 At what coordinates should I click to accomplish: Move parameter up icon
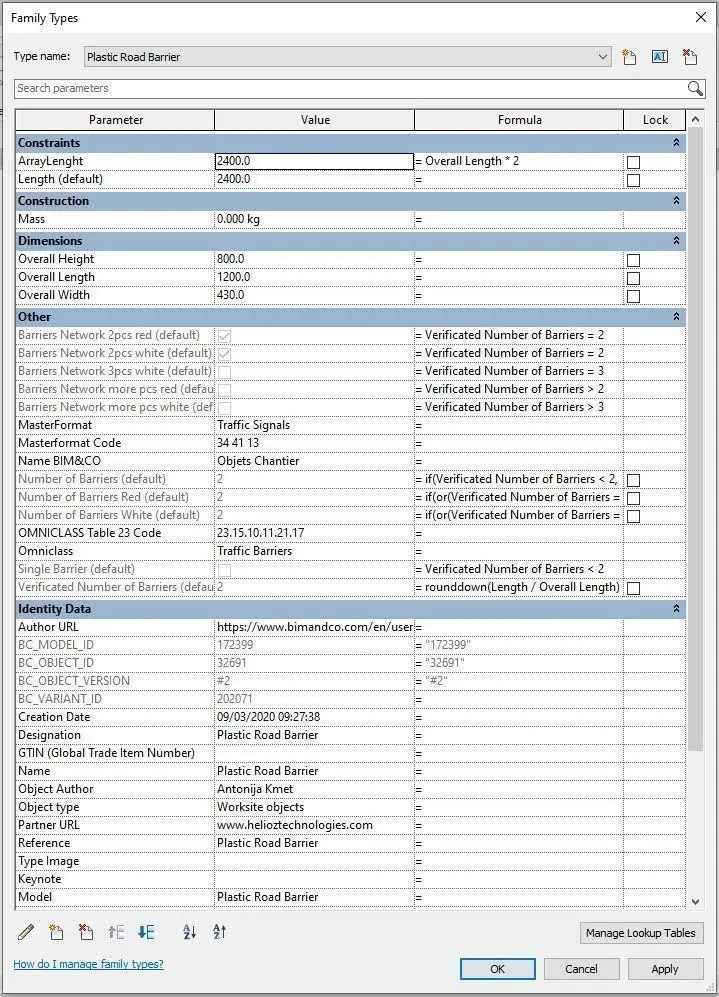click(116, 932)
